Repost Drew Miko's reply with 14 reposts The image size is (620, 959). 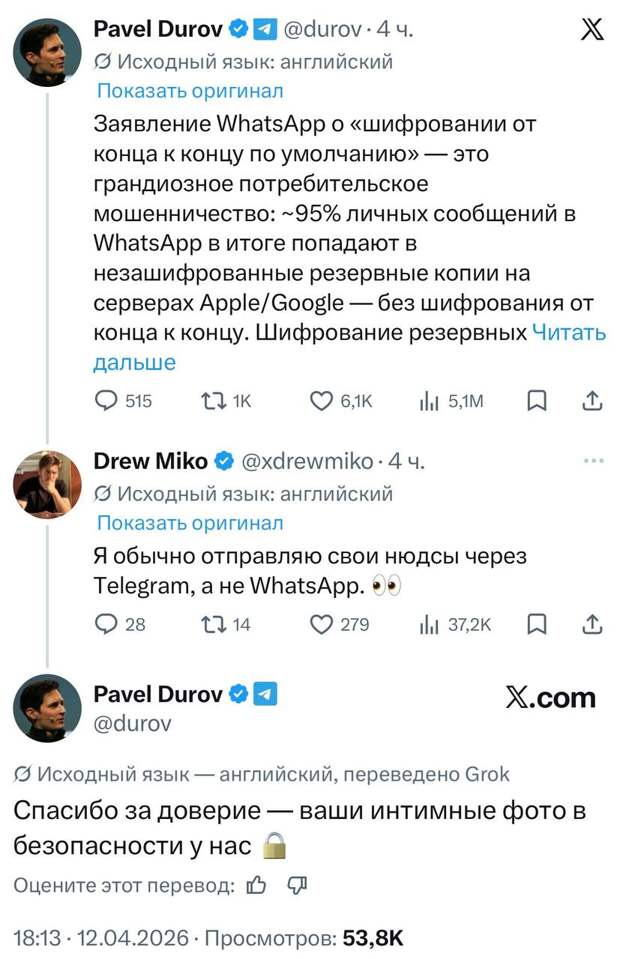213,624
